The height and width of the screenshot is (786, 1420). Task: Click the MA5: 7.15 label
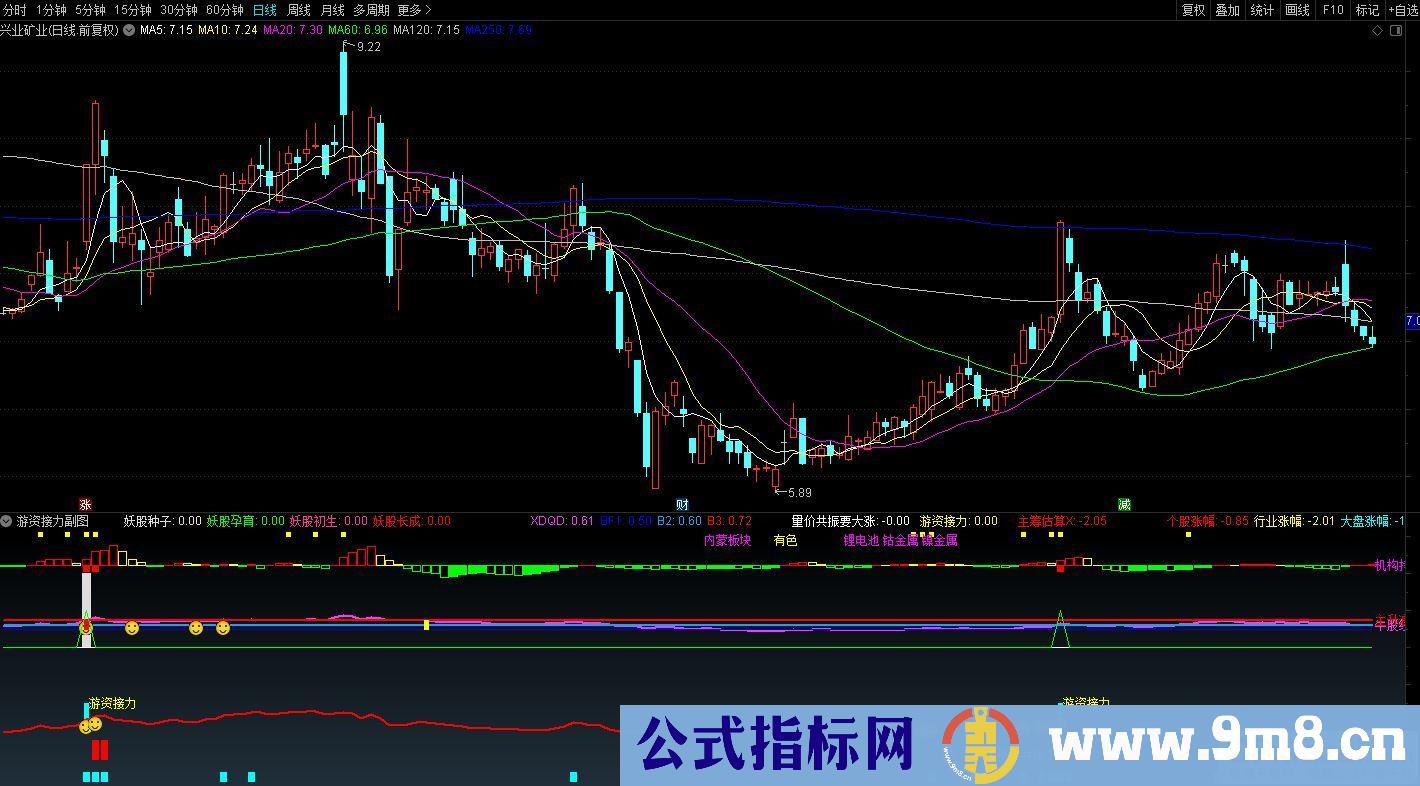[166, 30]
